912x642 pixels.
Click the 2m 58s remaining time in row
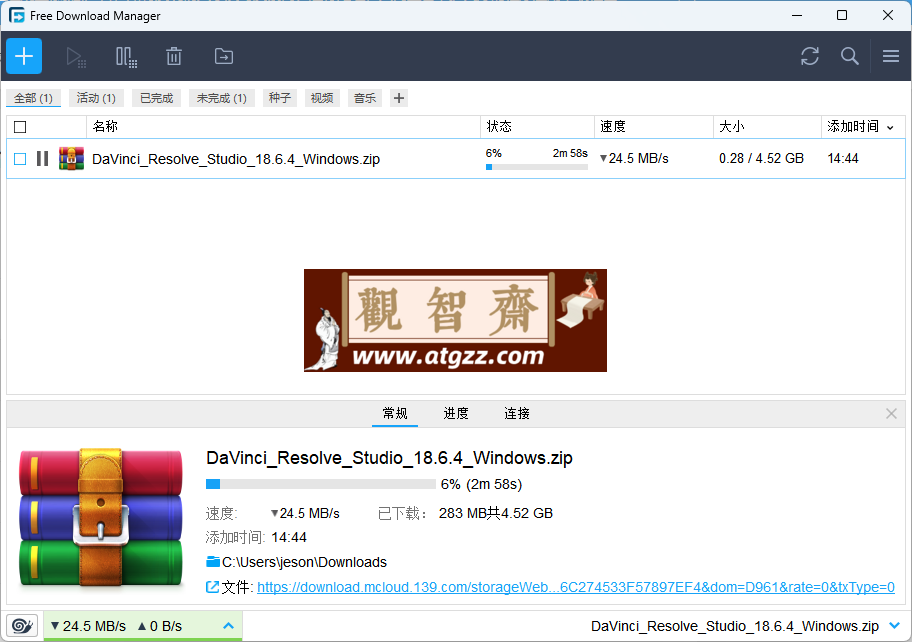tap(570, 153)
